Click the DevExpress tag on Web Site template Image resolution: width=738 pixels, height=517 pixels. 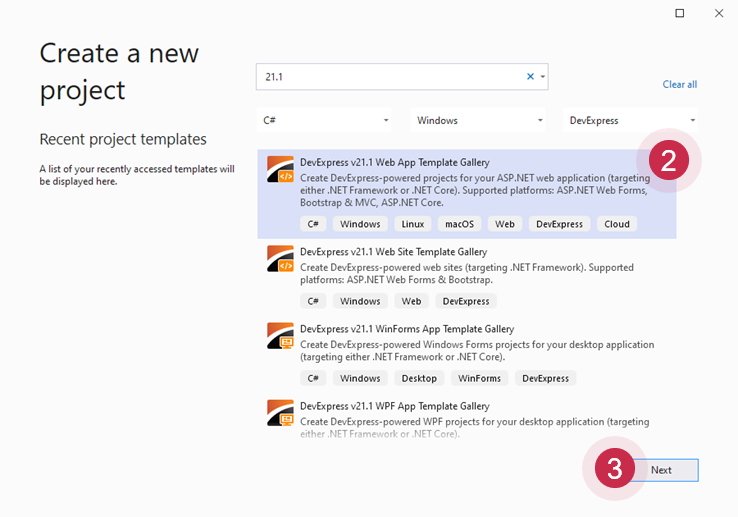point(465,301)
